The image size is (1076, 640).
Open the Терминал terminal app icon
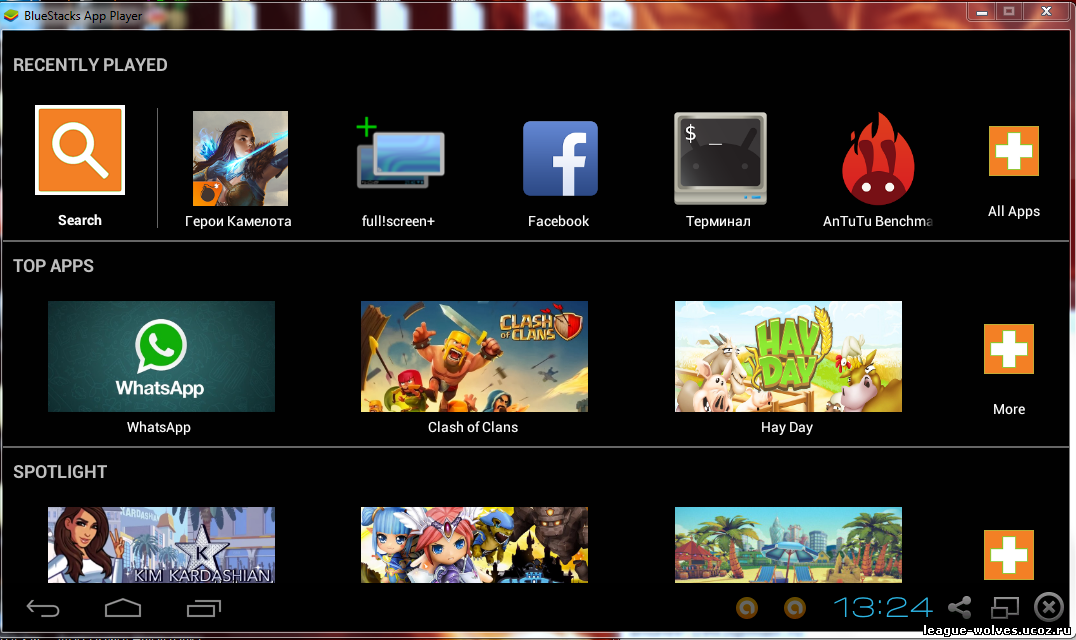click(720, 158)
